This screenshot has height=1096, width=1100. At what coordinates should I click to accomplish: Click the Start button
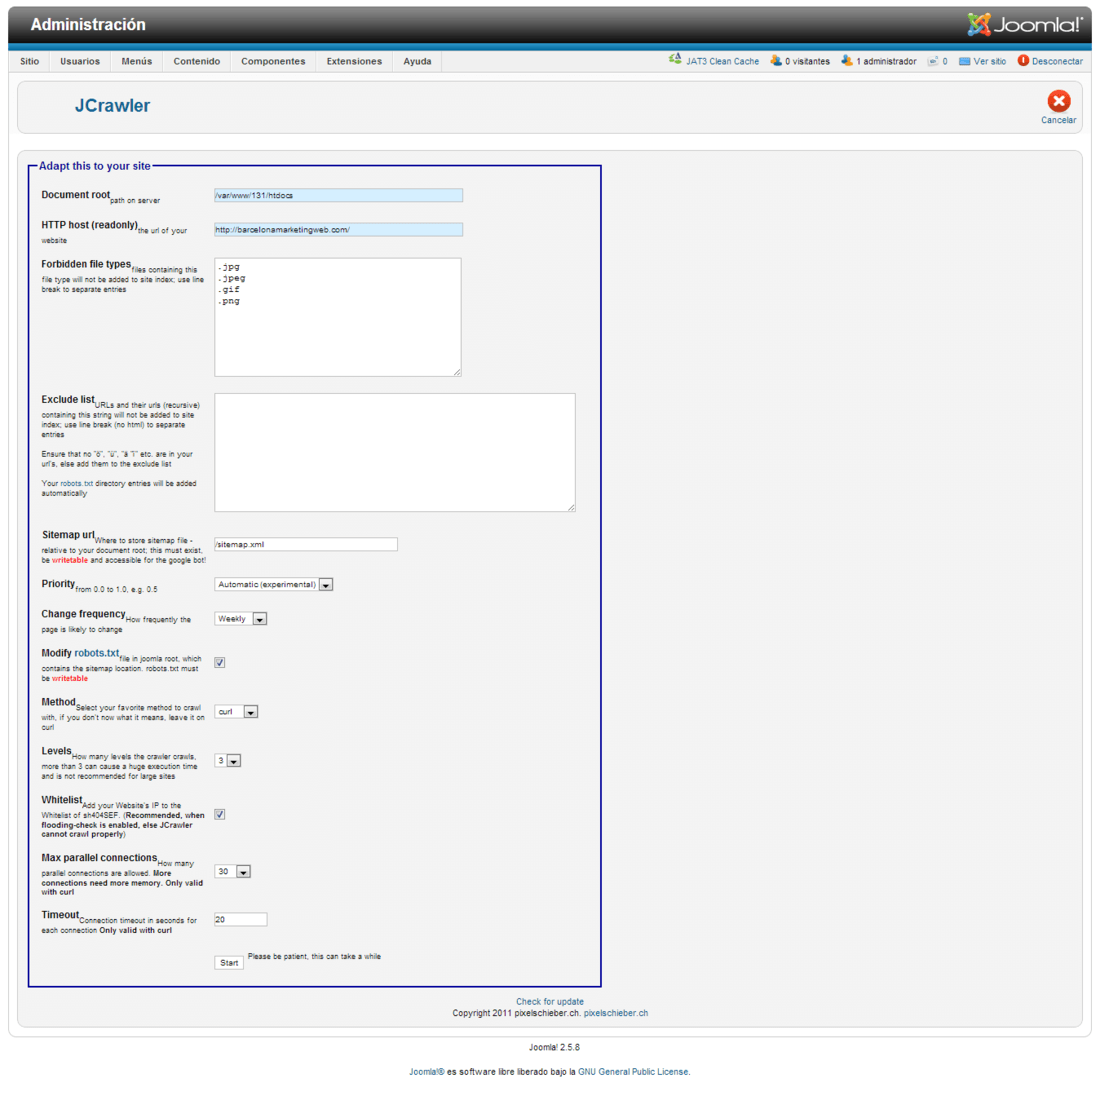coord(229,963)
